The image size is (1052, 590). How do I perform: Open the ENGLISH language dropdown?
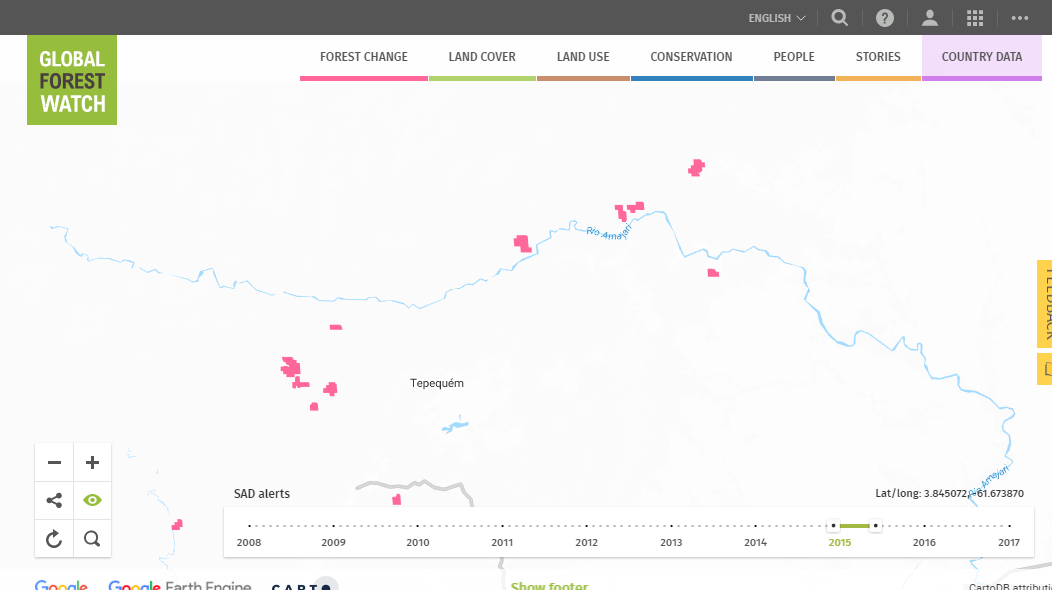pyautogui.click(x=776, y=18)
